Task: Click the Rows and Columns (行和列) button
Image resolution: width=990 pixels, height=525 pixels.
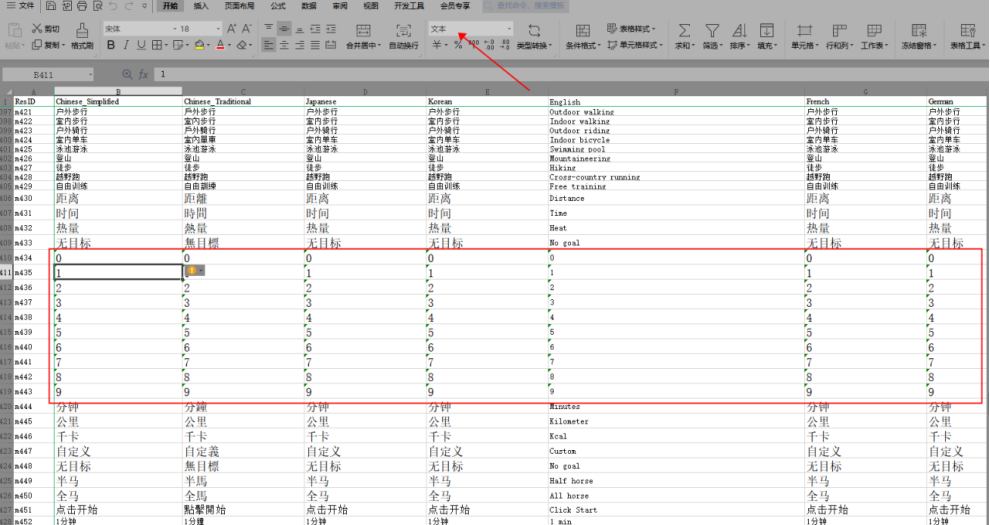Action: [x=838, y=37]
